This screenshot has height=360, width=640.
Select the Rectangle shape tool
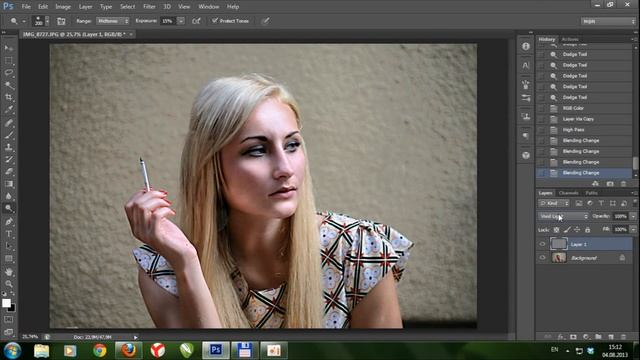point(9,259)
